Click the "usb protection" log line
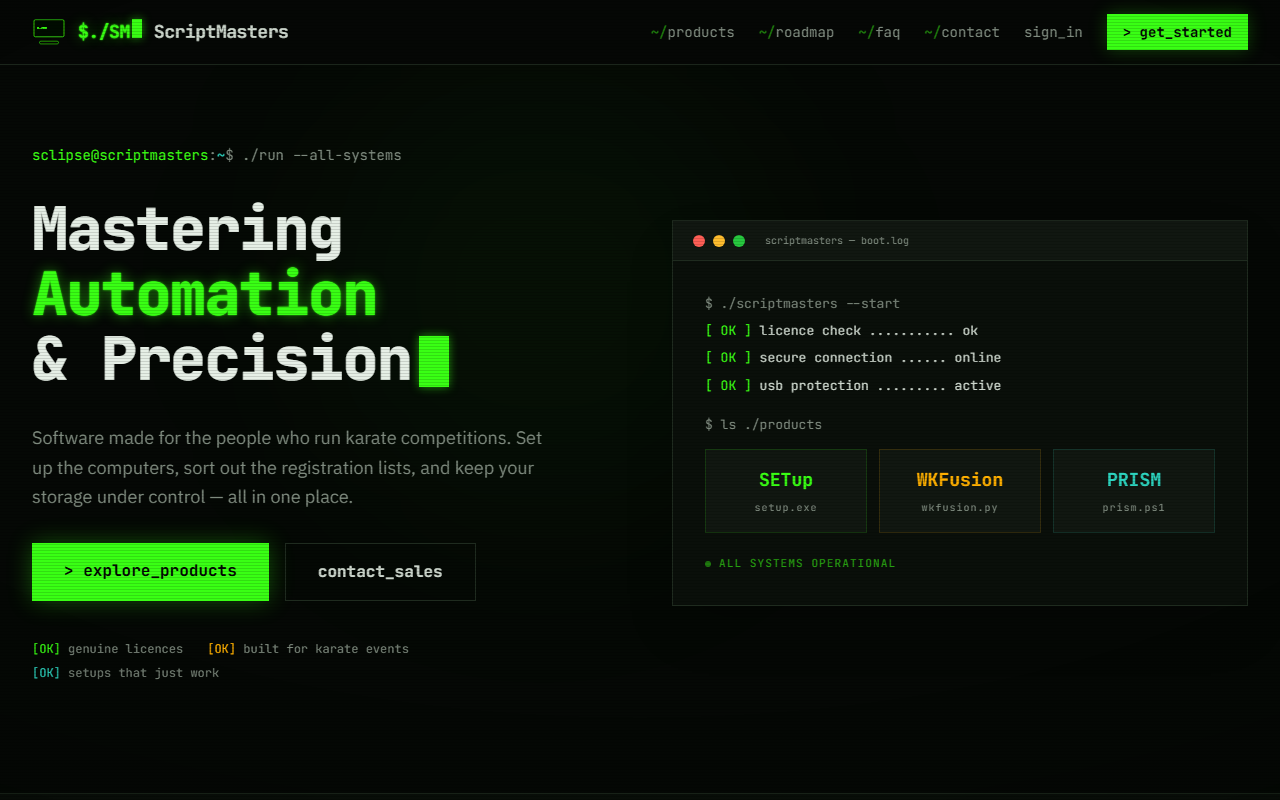1280x800 pixels. [853, 386]
